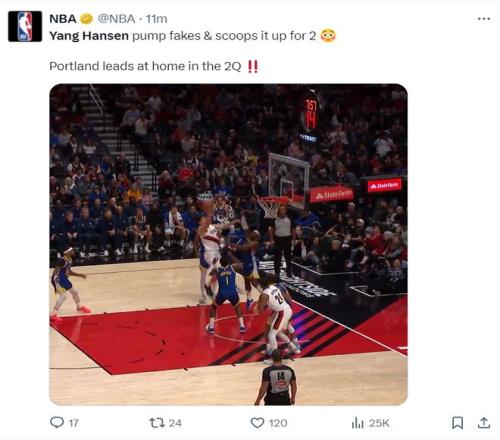The image size is (500, 440).
Task: Share the post via upload arrow icon
Action: click(x=483, y=423)
